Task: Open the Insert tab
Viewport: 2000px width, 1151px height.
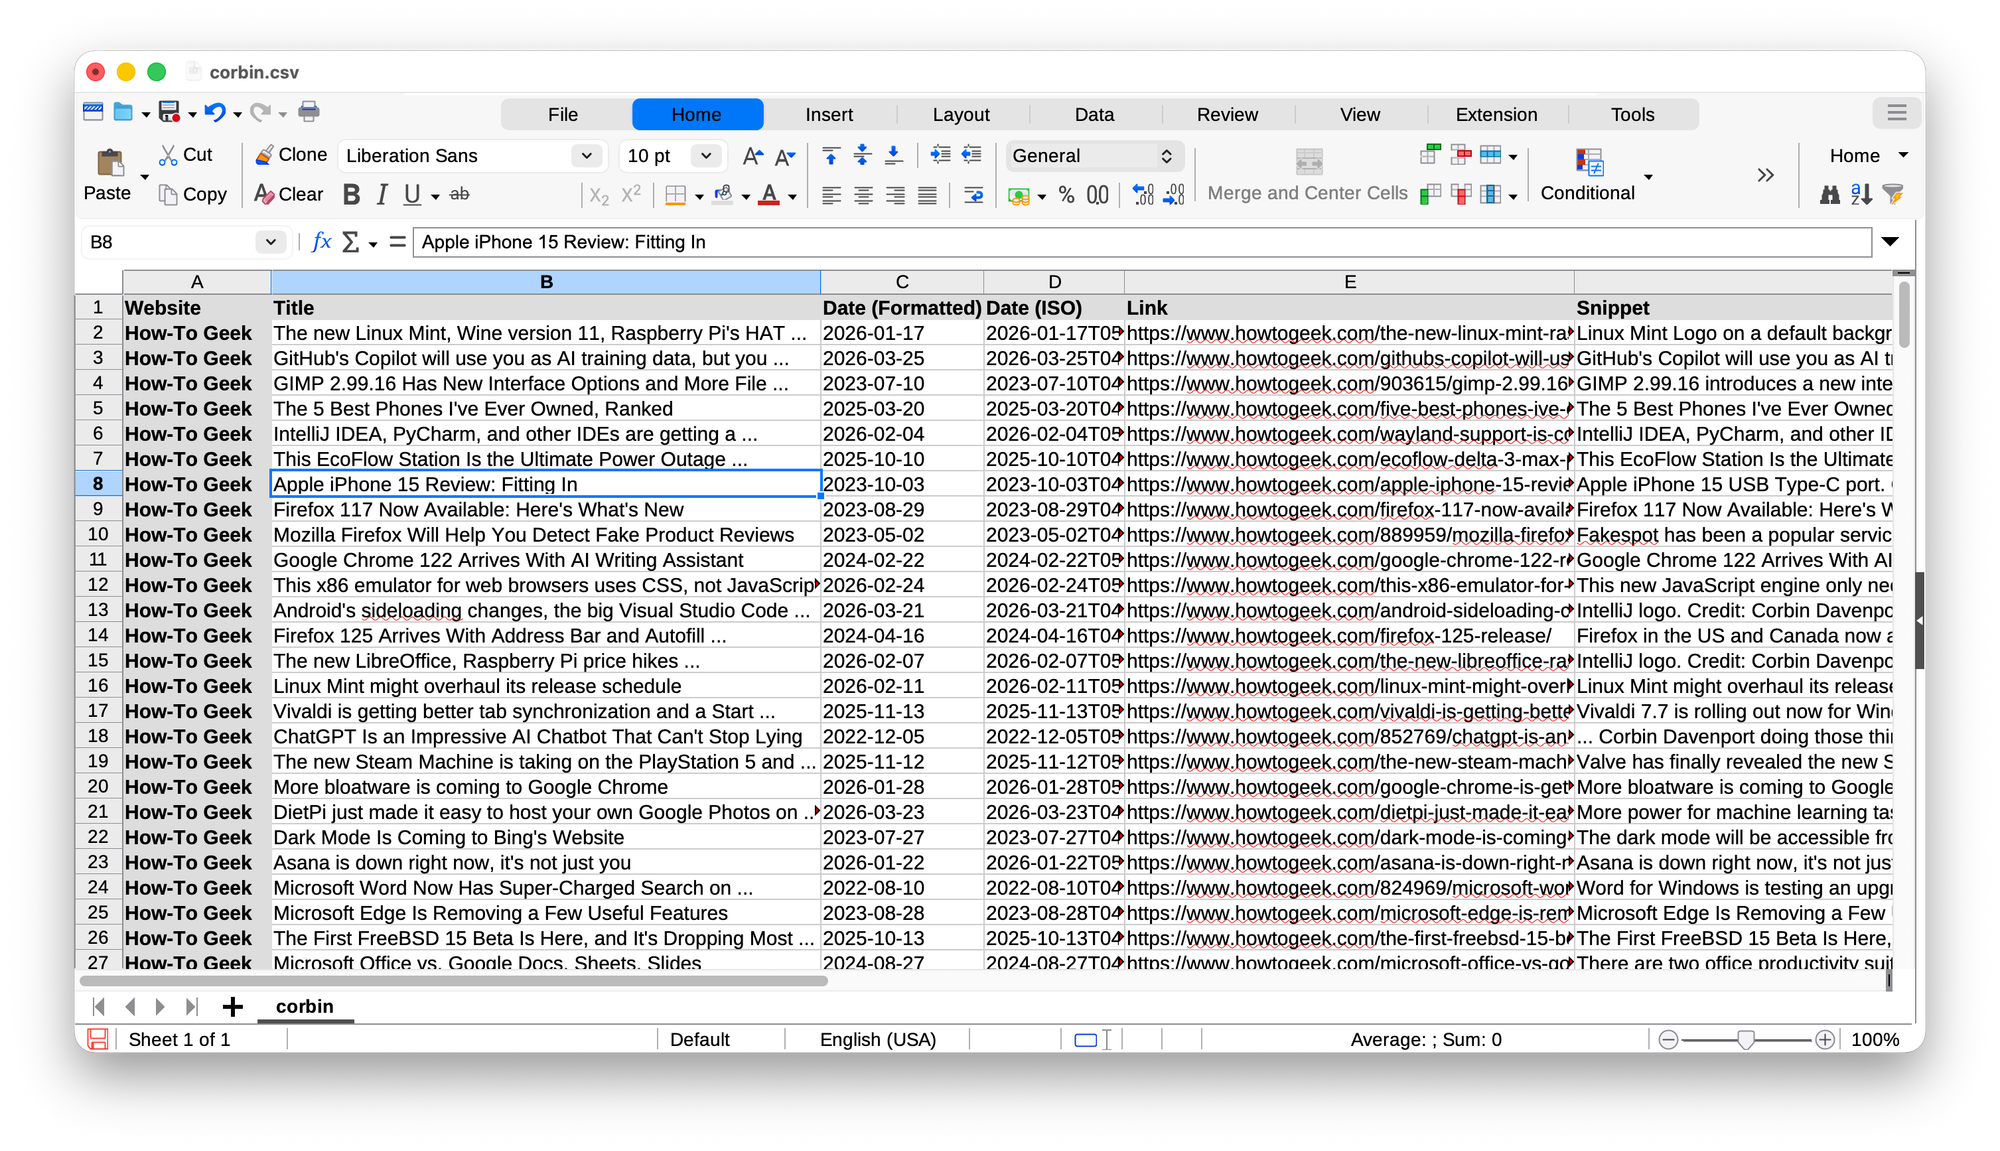Action: tap(829, 115)
